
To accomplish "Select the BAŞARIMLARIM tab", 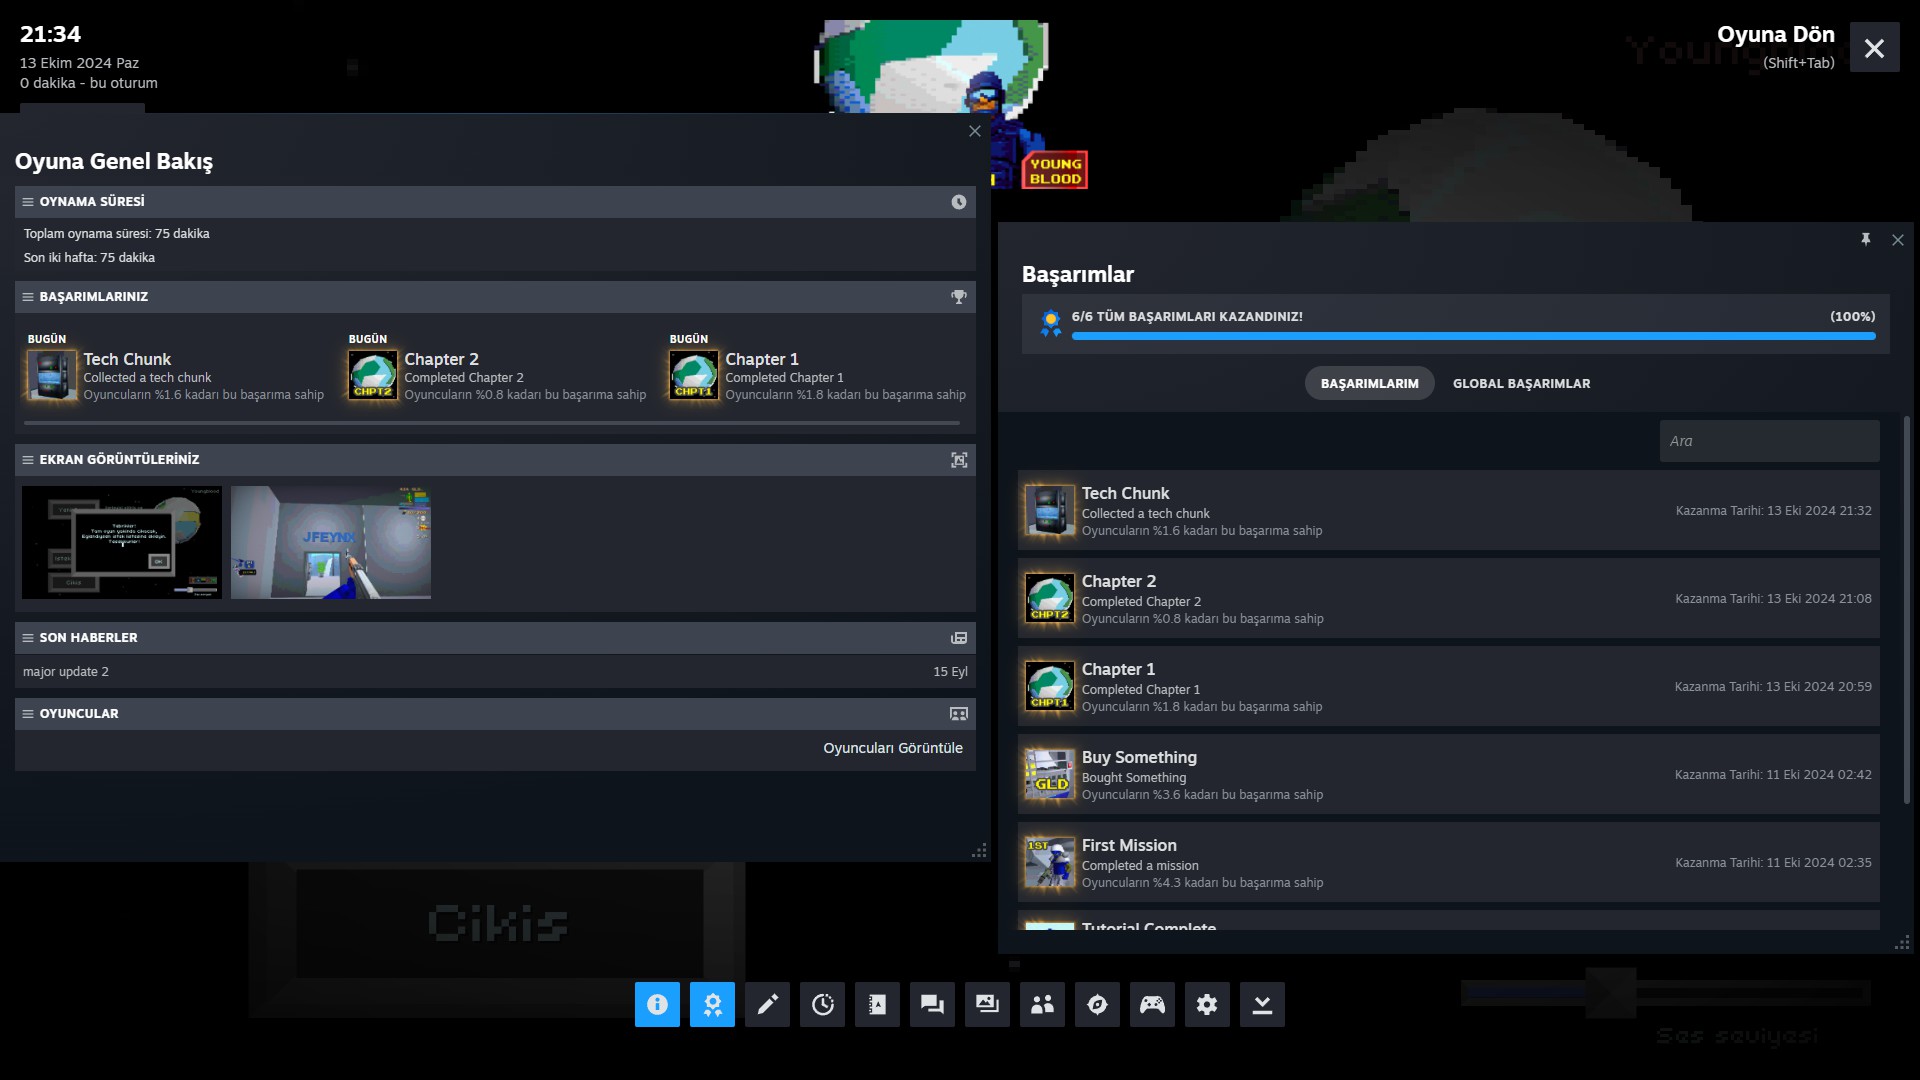I will (x=1369, y=383).
